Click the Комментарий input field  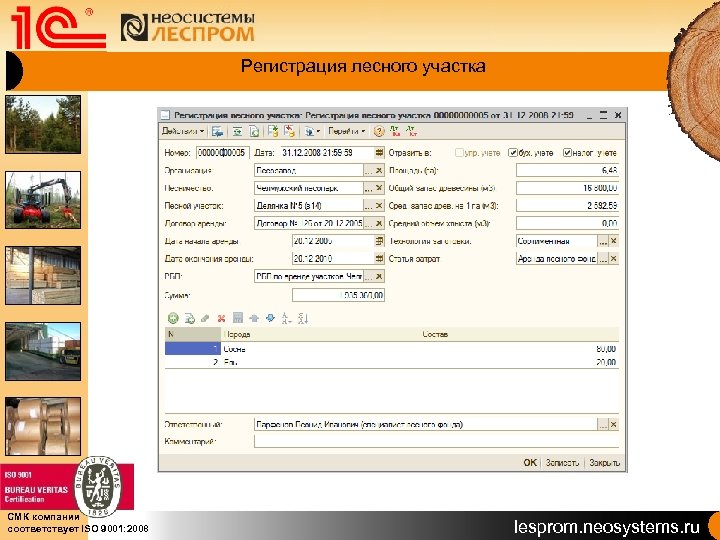click(436, 442)
